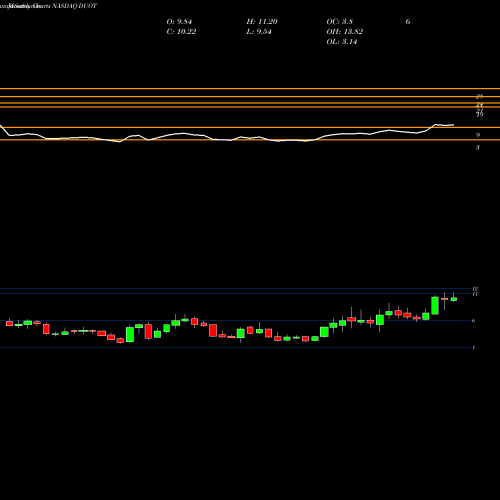This screenshot has height=500, width=500.
Task: Click the last green candle on the right
Action: tap(454, 299)
